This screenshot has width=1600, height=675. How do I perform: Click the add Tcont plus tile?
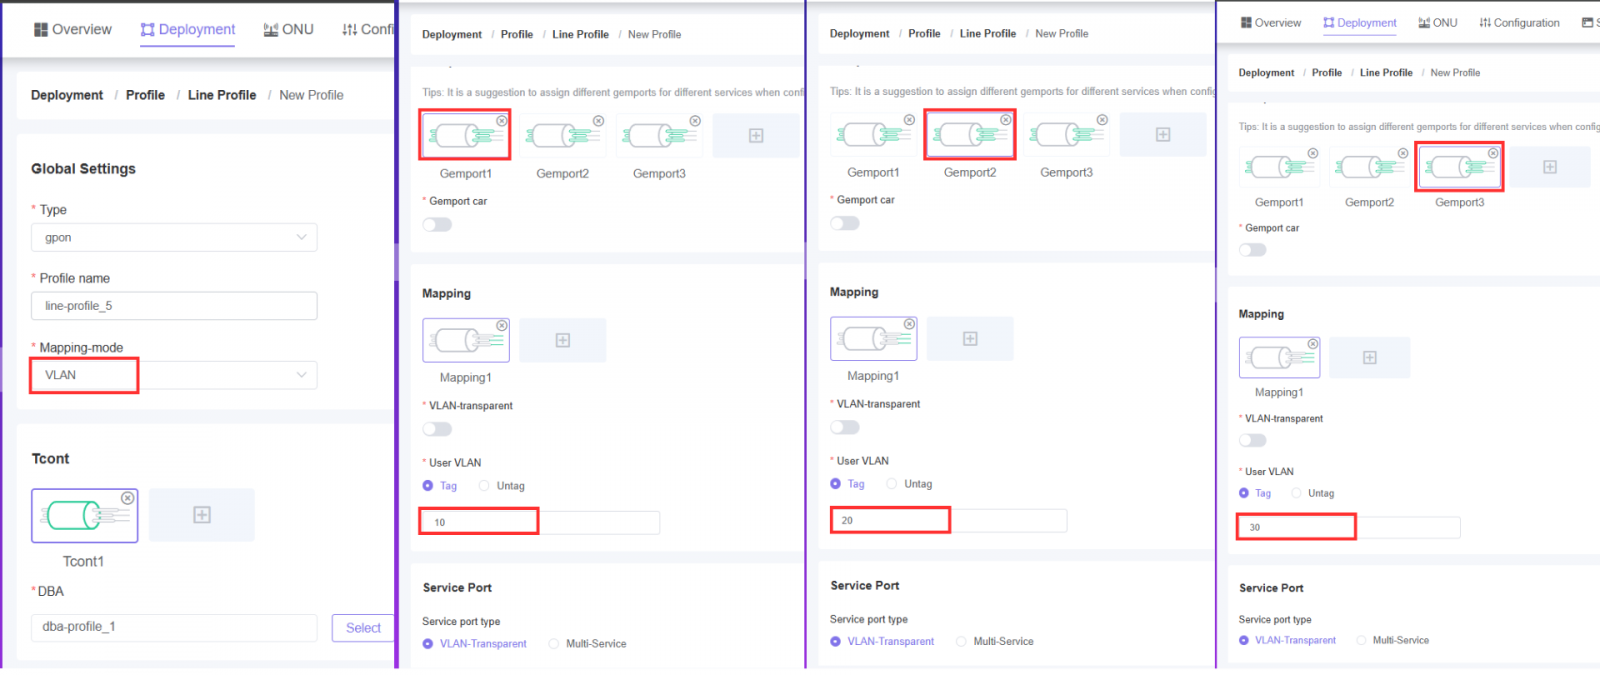[x=202, y=515]
